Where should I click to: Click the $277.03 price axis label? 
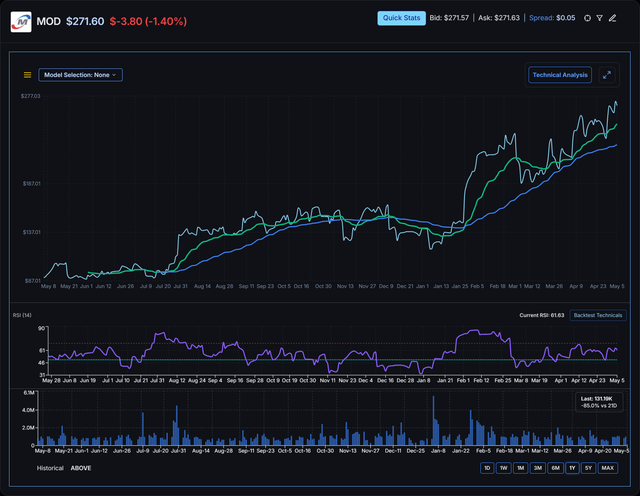(31, 96)
